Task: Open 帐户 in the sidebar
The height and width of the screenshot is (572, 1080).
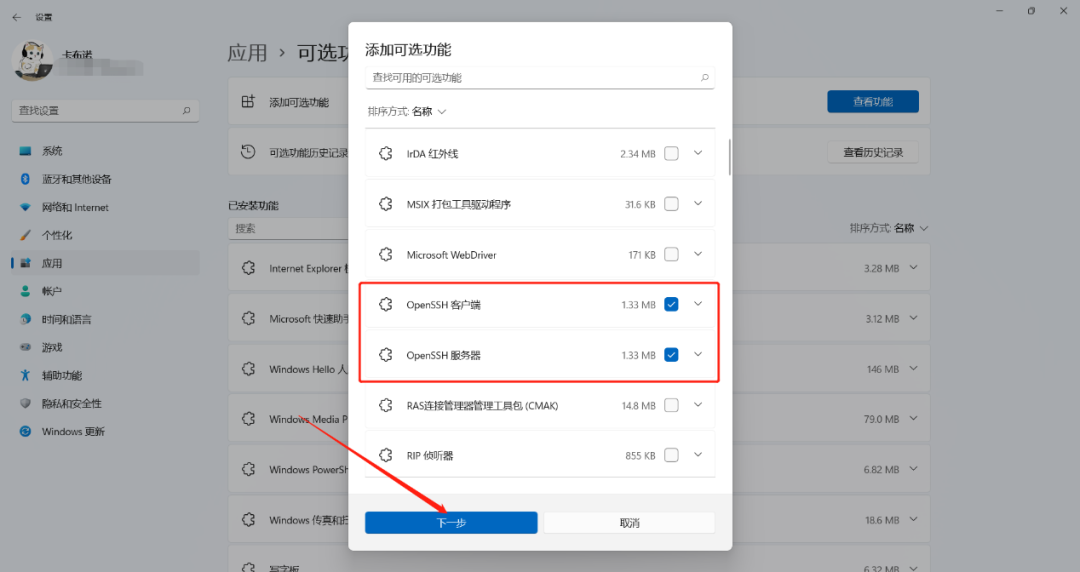Action: (105, 292)
